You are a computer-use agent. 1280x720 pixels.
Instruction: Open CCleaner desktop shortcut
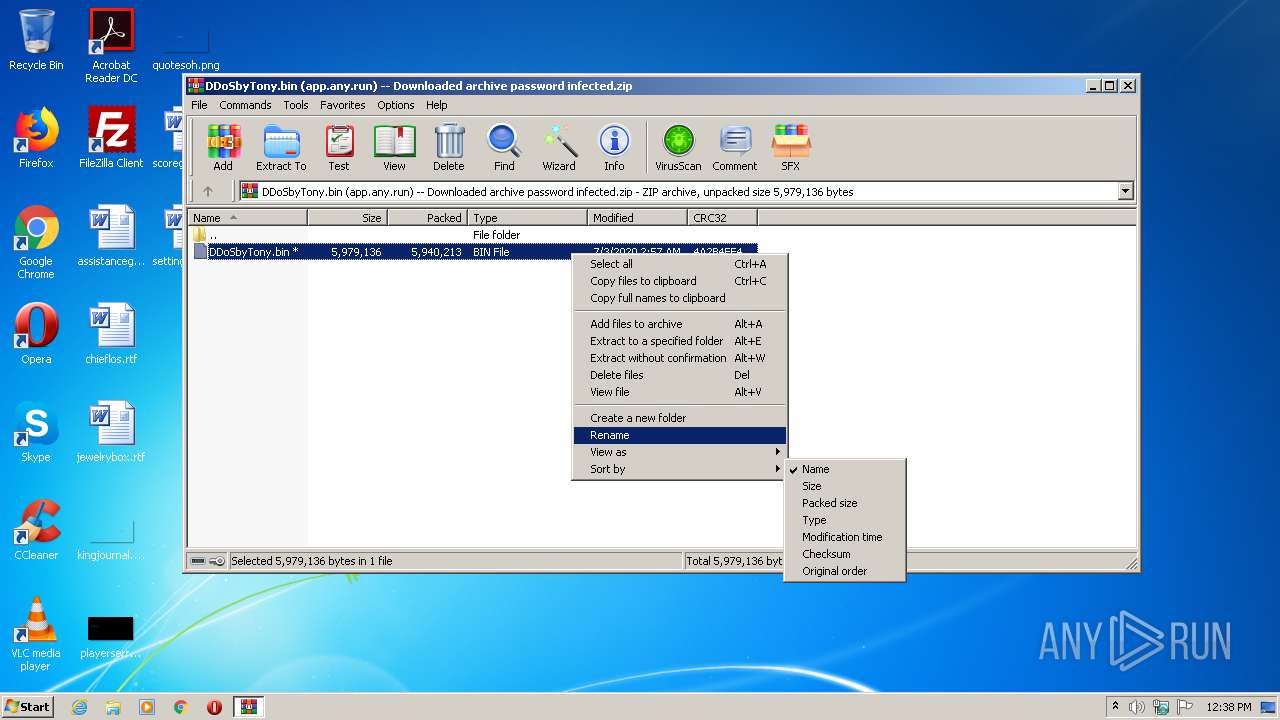point(36,530)
